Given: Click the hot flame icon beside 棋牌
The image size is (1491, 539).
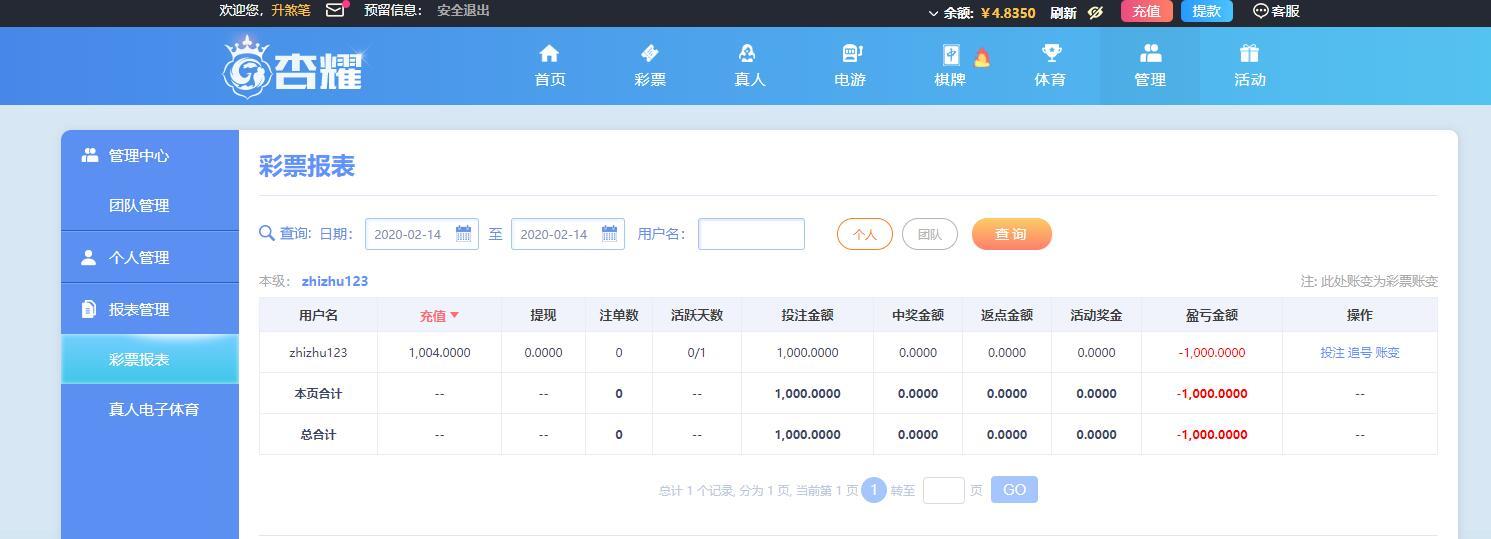Looking at the screenshot, I should click(982, 58).
